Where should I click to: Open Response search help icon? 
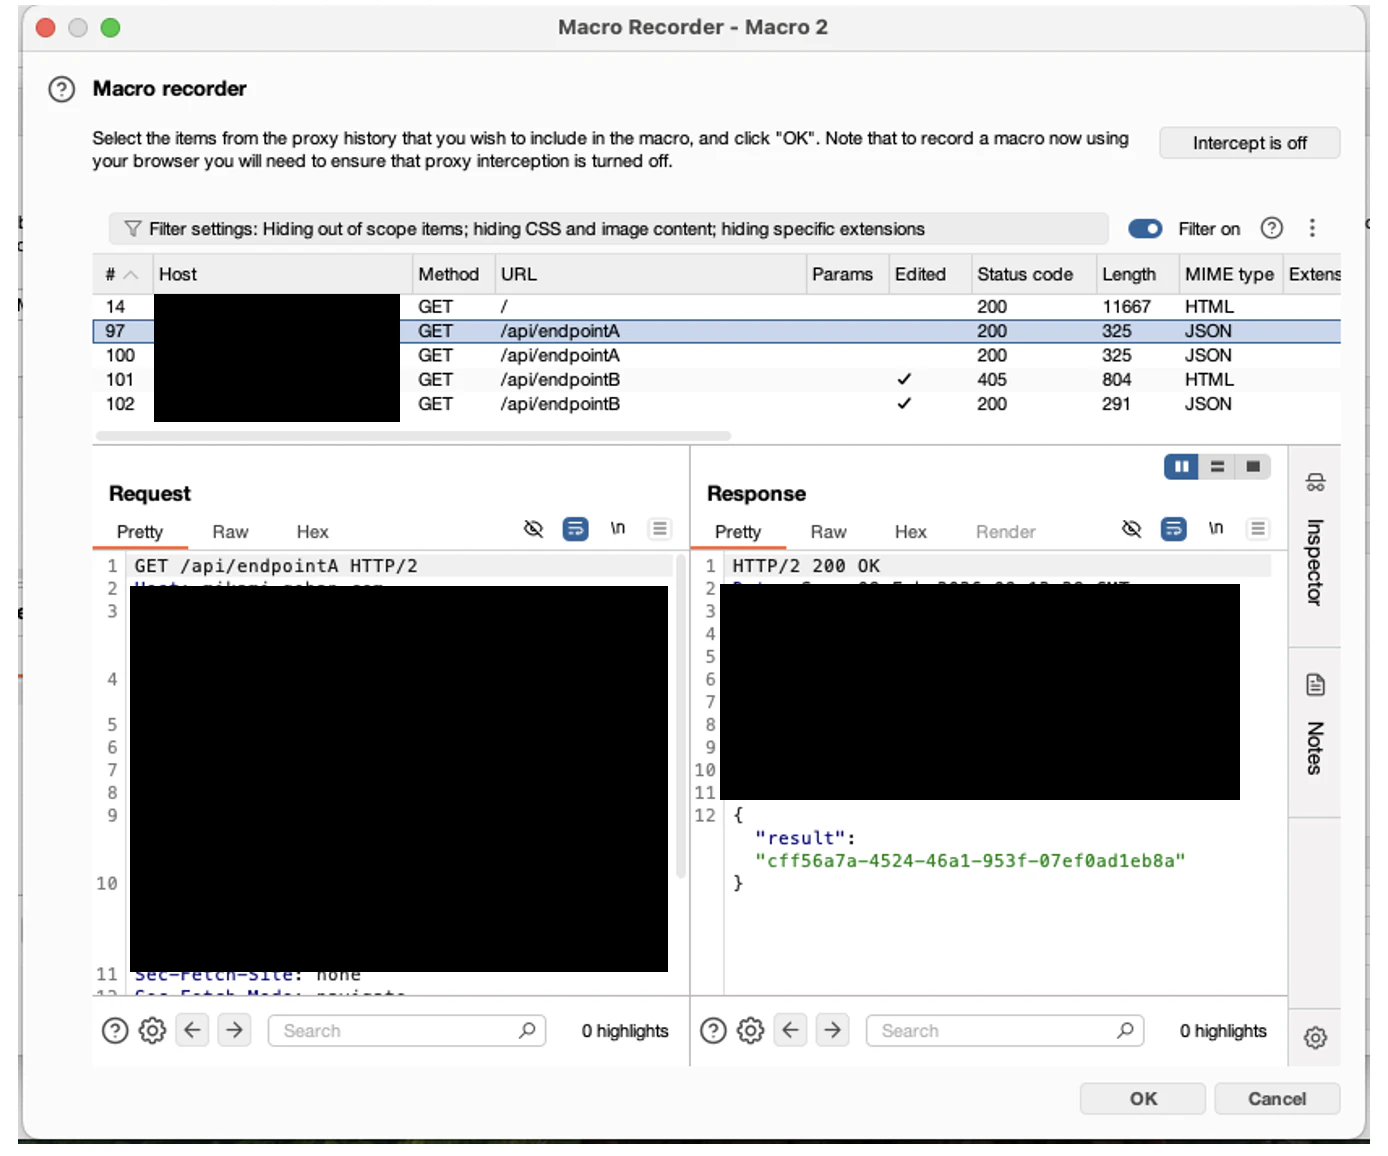713,1030
